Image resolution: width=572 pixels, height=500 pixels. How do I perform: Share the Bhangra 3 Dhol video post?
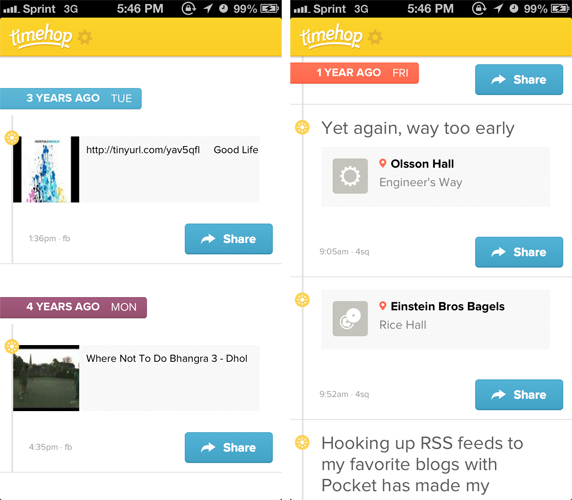click(229, 447)
